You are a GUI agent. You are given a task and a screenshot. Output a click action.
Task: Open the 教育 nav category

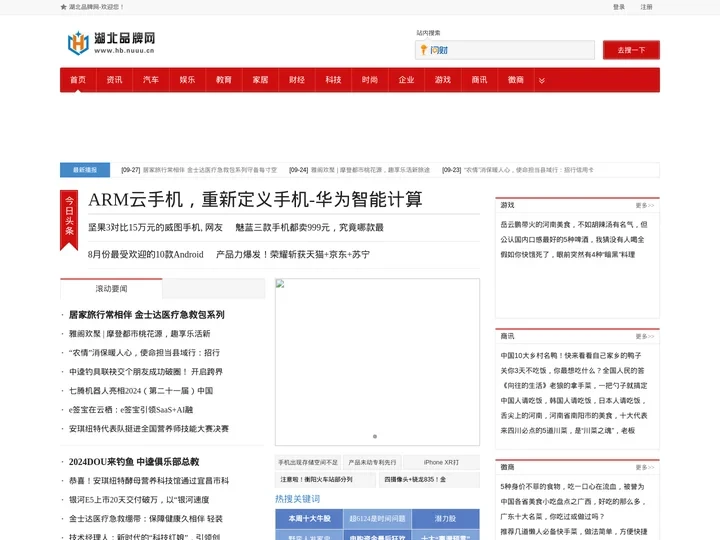coord(224,80)
